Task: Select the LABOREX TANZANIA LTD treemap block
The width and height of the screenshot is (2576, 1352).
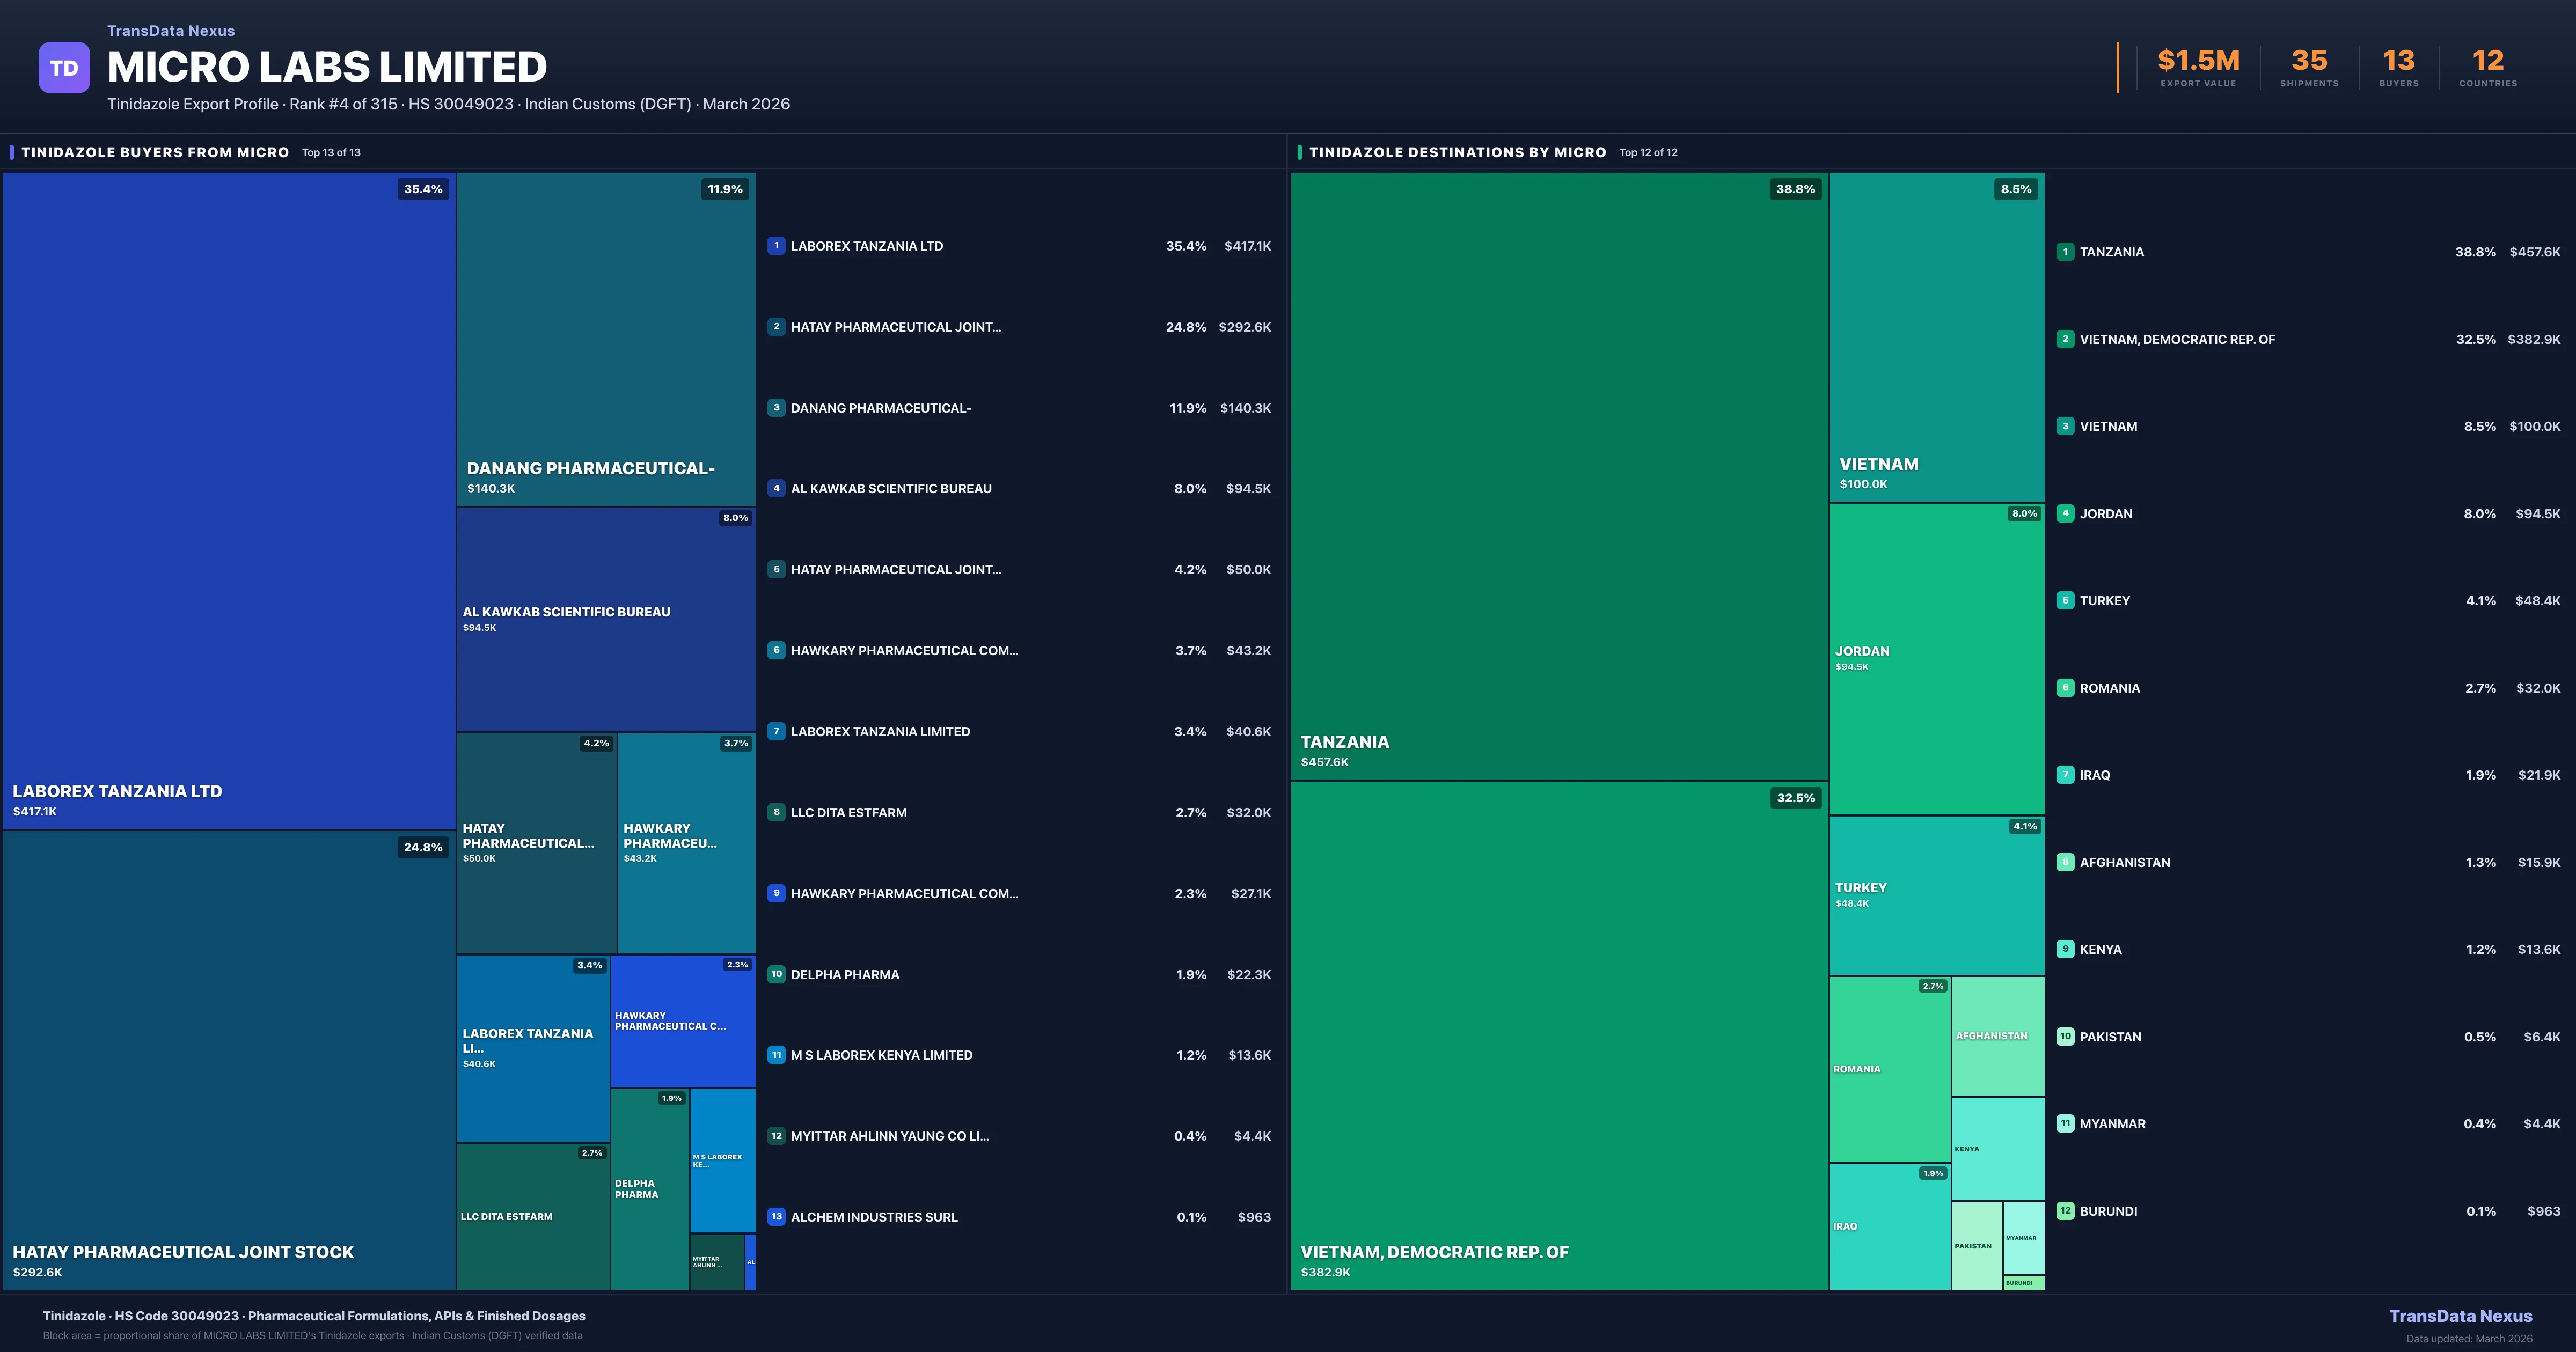Action: point(228,500)
